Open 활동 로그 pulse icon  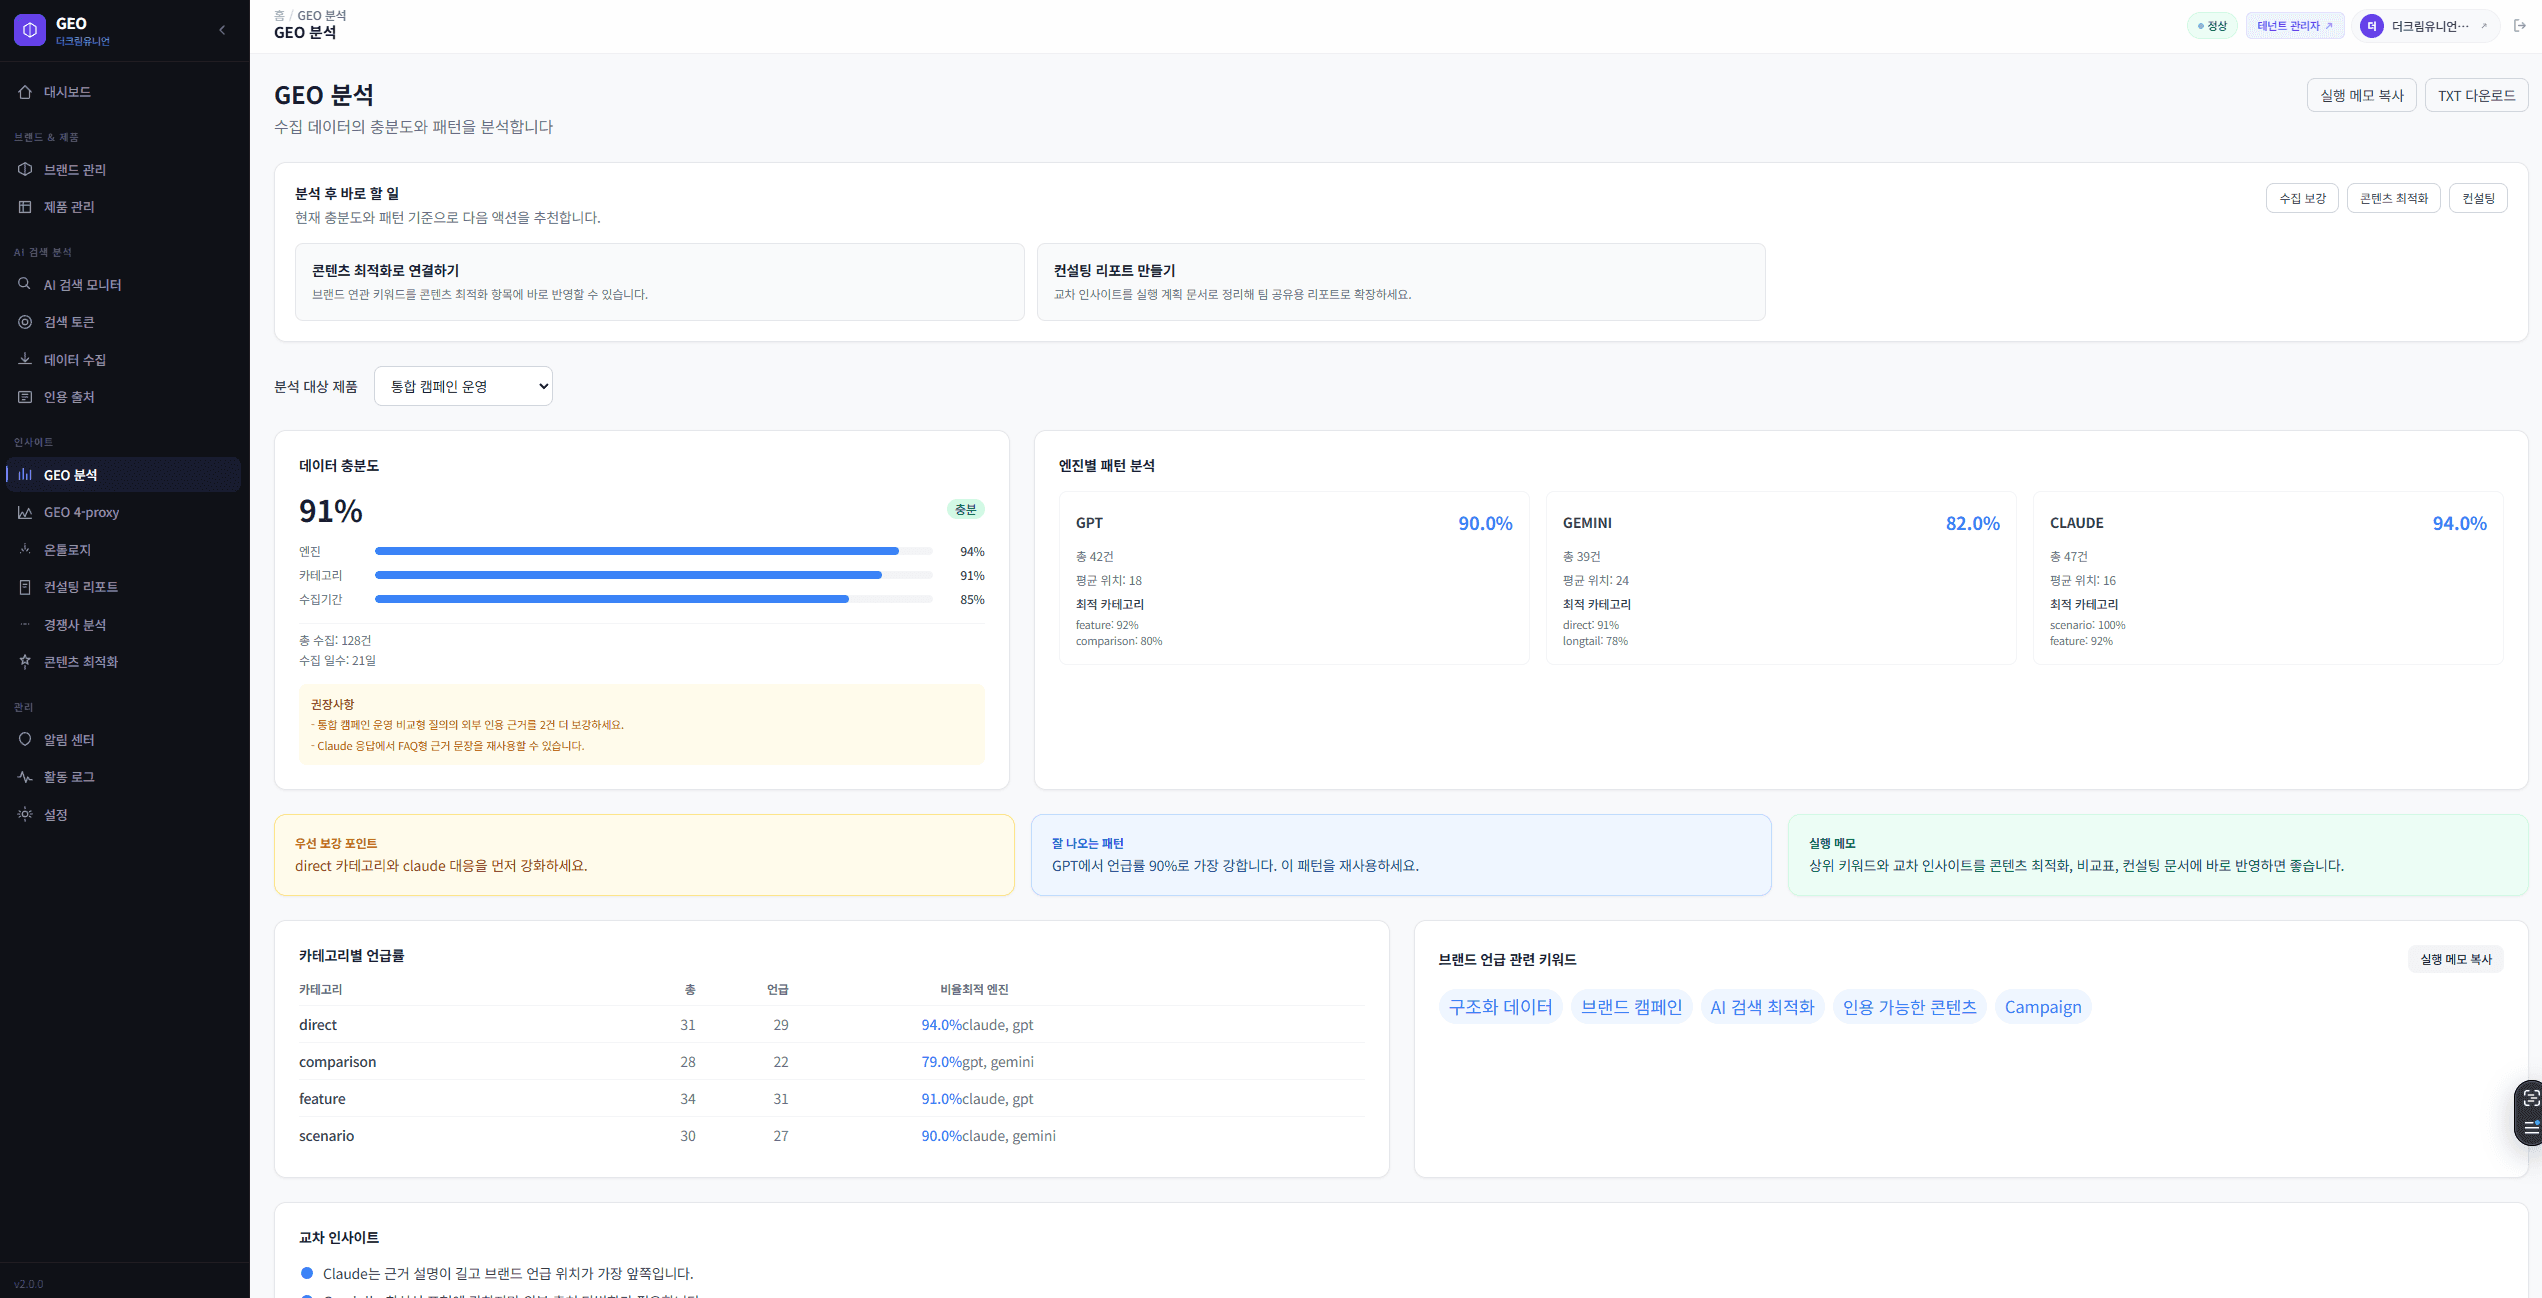(25, 776)
